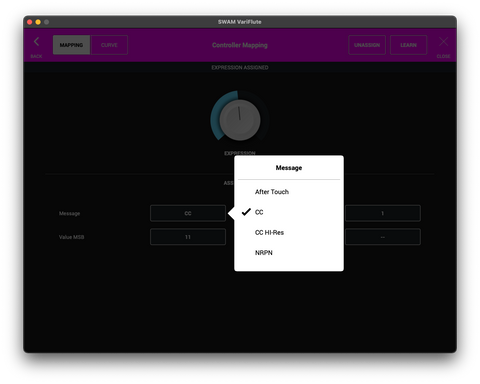Switch to the Curve tab

click(x=109, y=45)
